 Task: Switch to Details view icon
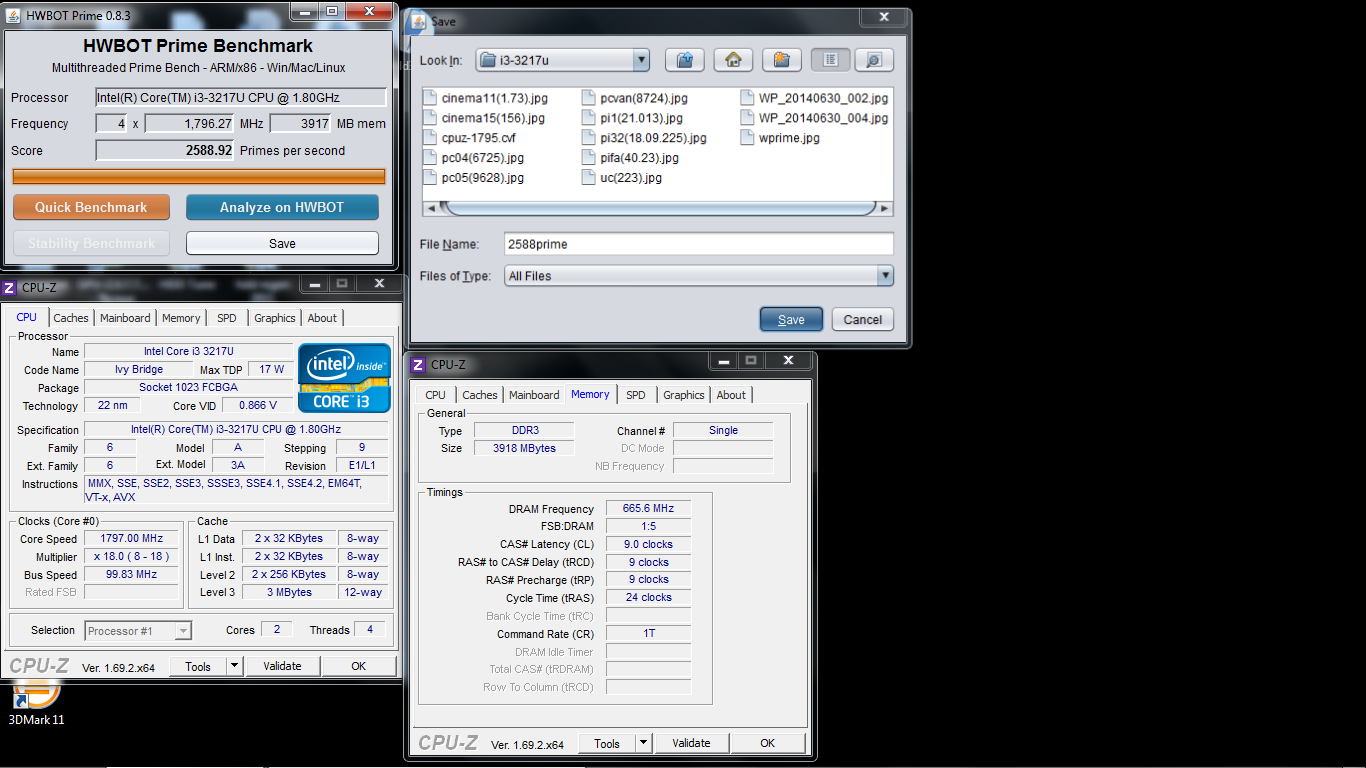click(873, 60)
